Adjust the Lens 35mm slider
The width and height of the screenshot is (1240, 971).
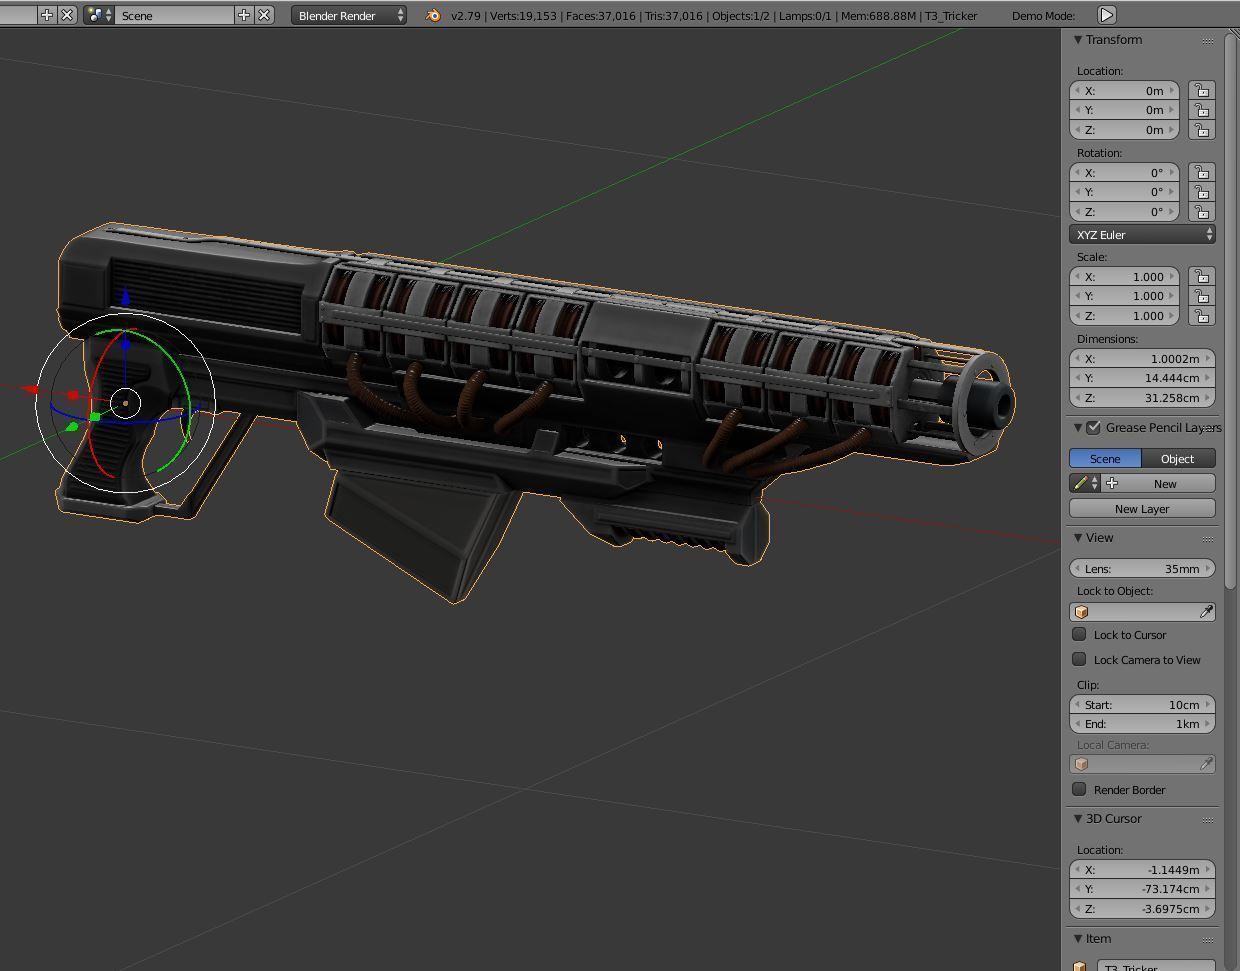pyautogui.click(x=1141, y=568)
